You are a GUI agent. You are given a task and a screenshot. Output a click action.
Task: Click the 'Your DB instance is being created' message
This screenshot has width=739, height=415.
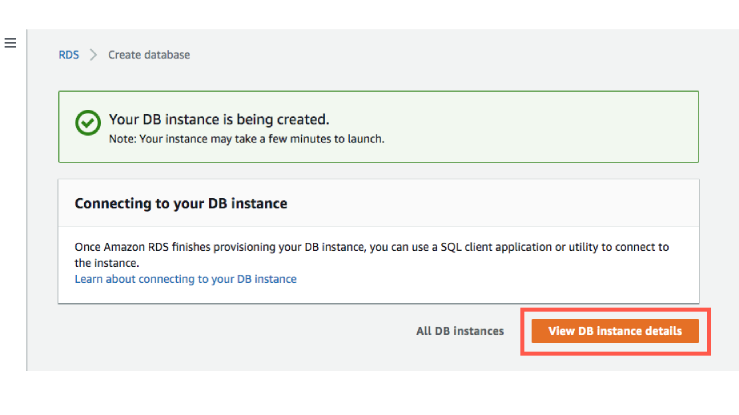[219, 119]
